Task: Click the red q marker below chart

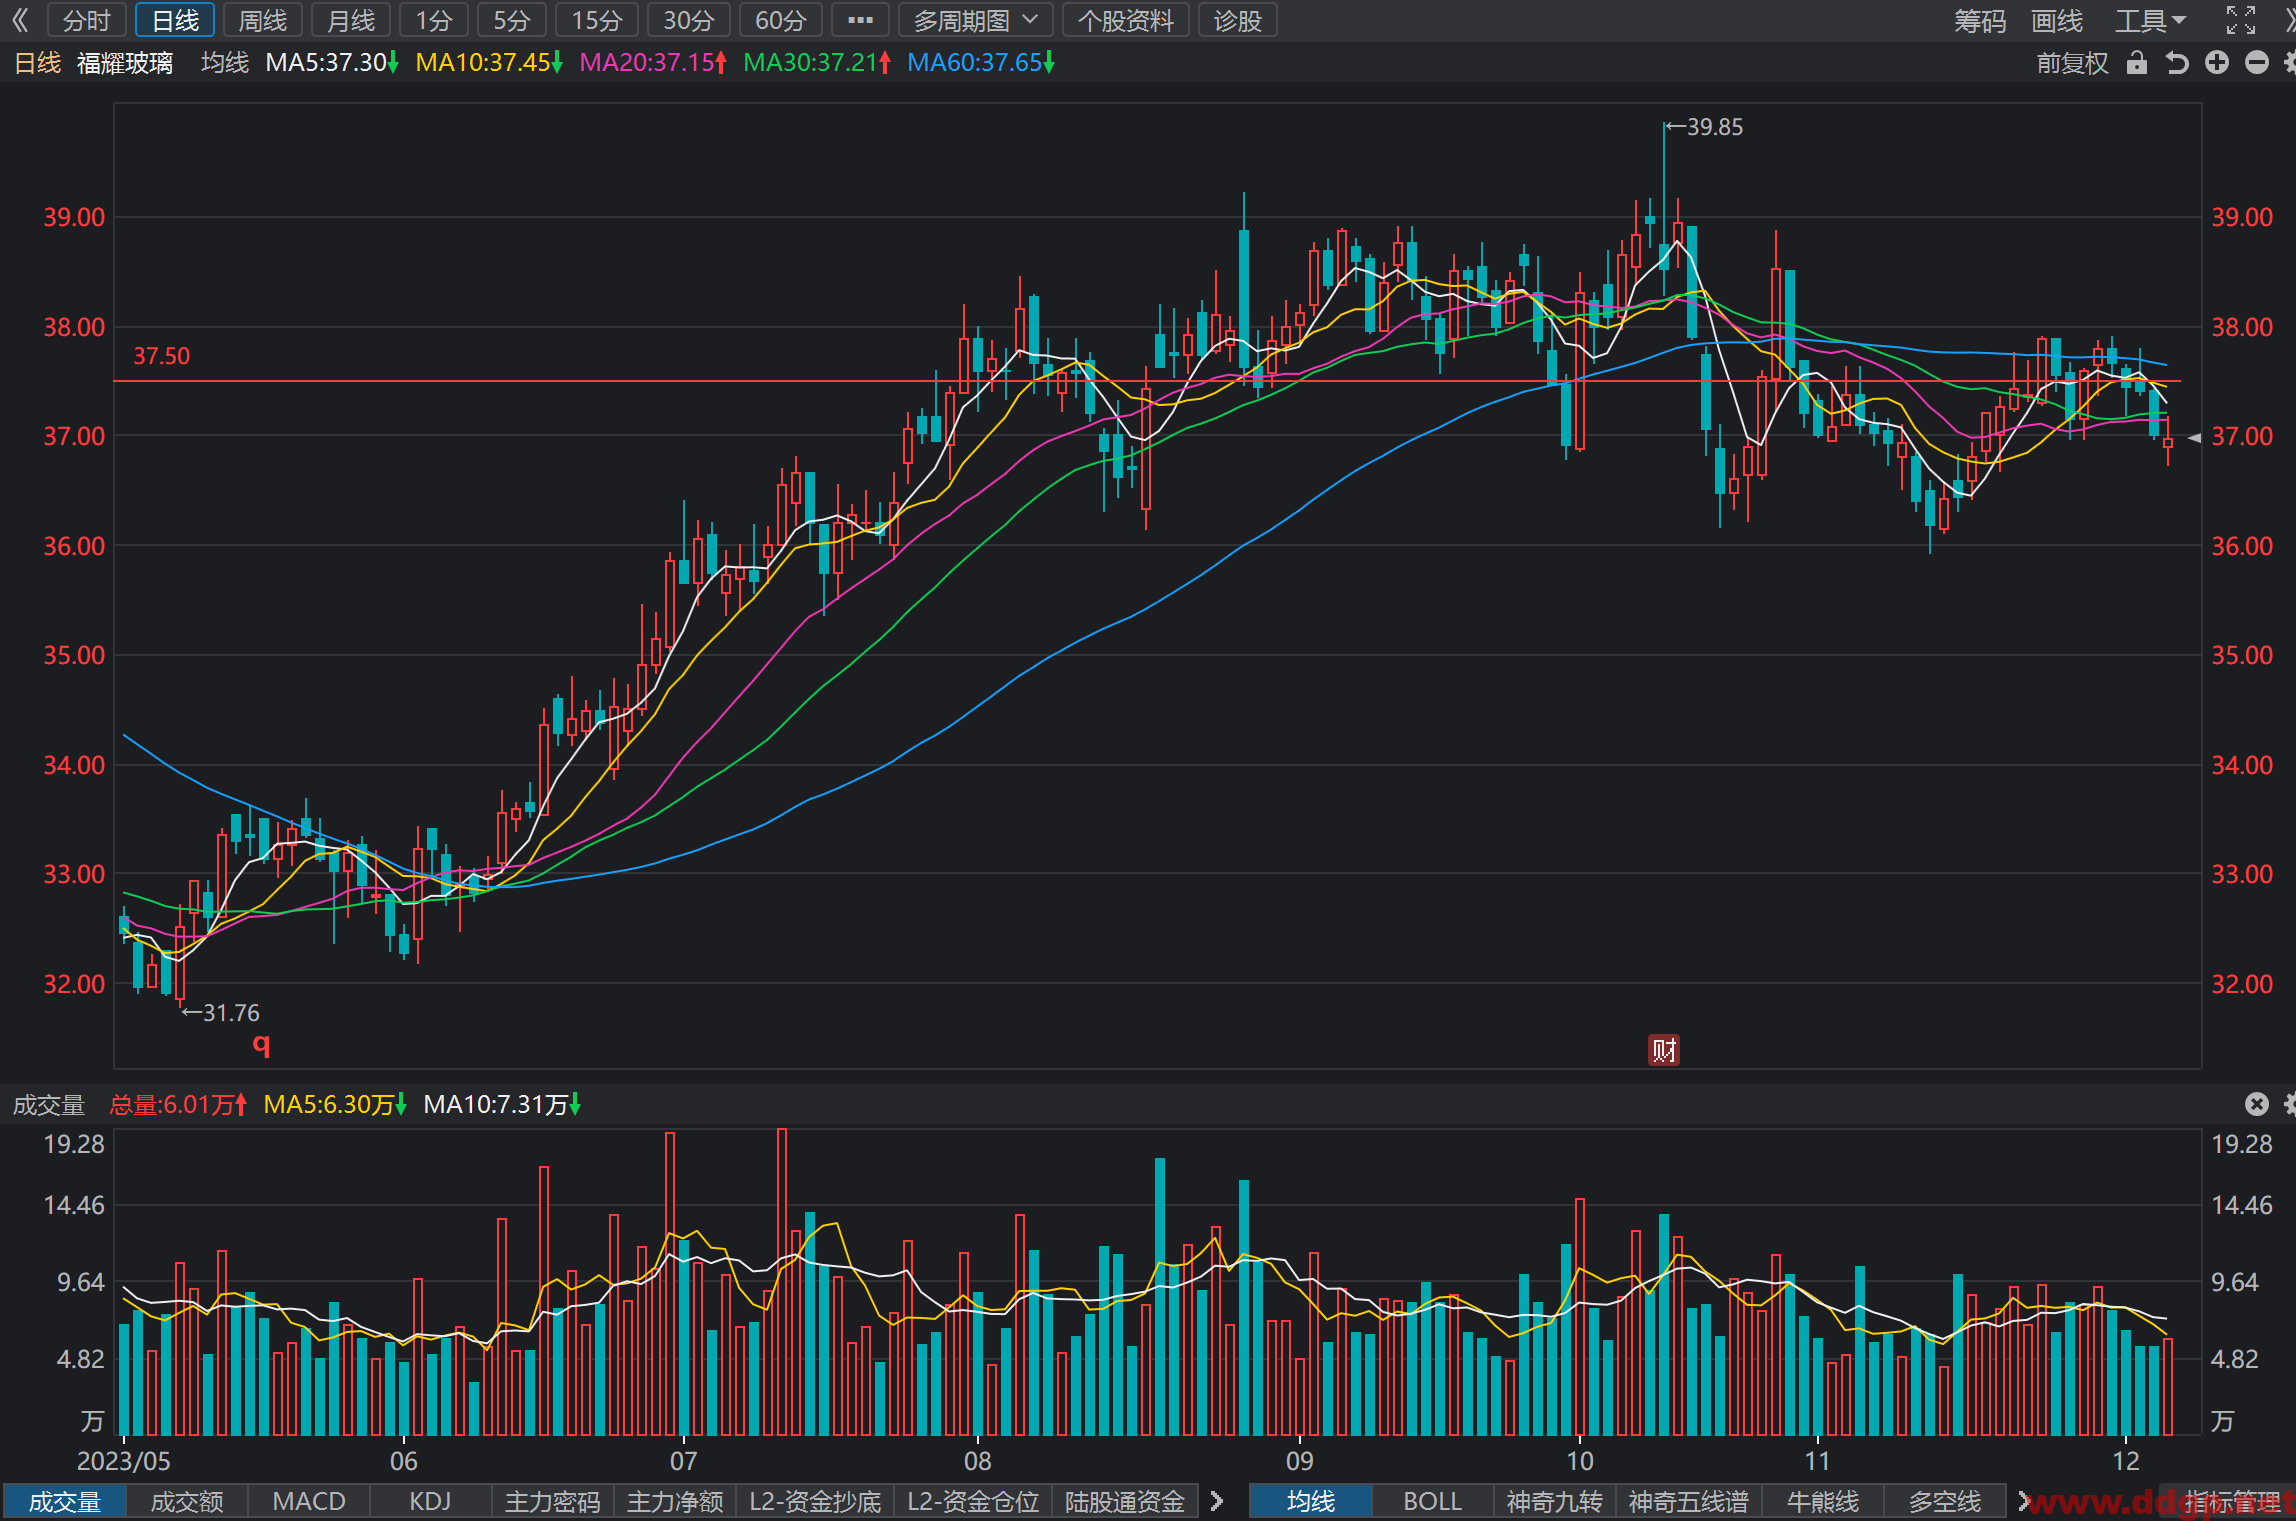Action: (x=262, y=1045)
